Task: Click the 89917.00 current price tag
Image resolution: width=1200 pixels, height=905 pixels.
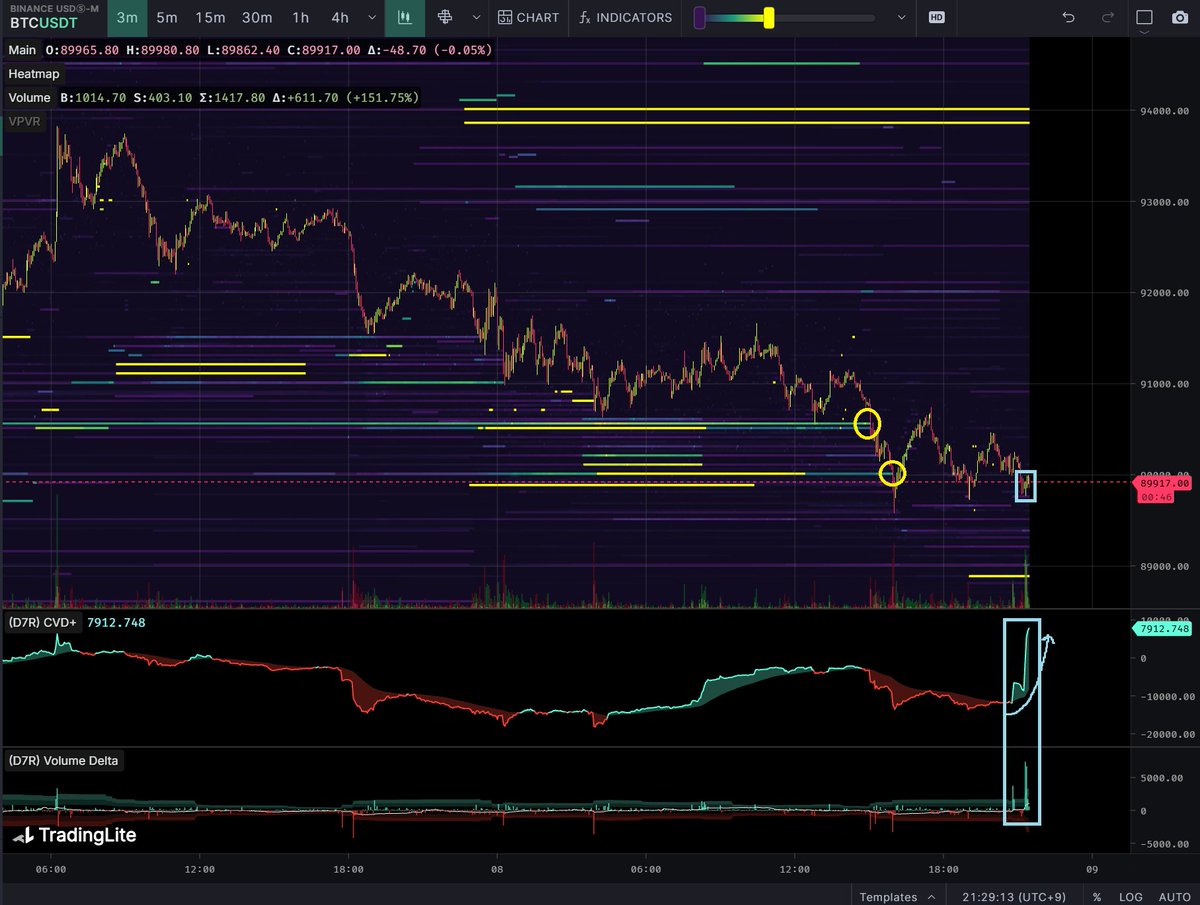Action: (1164, 483)
